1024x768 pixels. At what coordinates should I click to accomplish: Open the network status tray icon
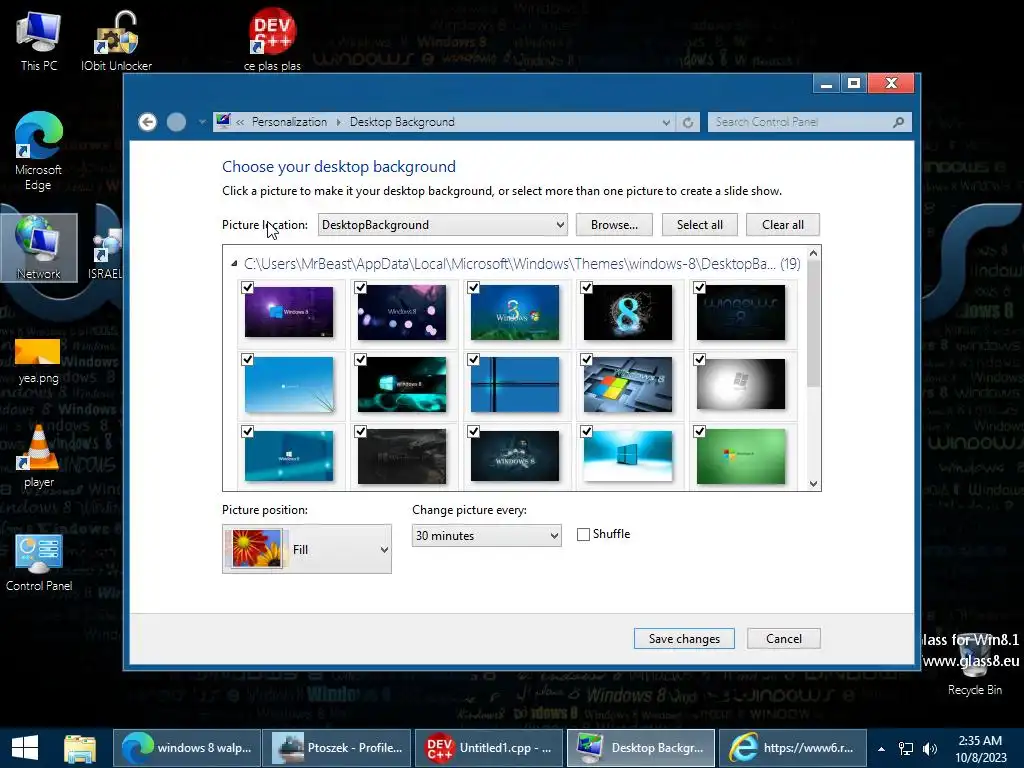tap(906, 749)
